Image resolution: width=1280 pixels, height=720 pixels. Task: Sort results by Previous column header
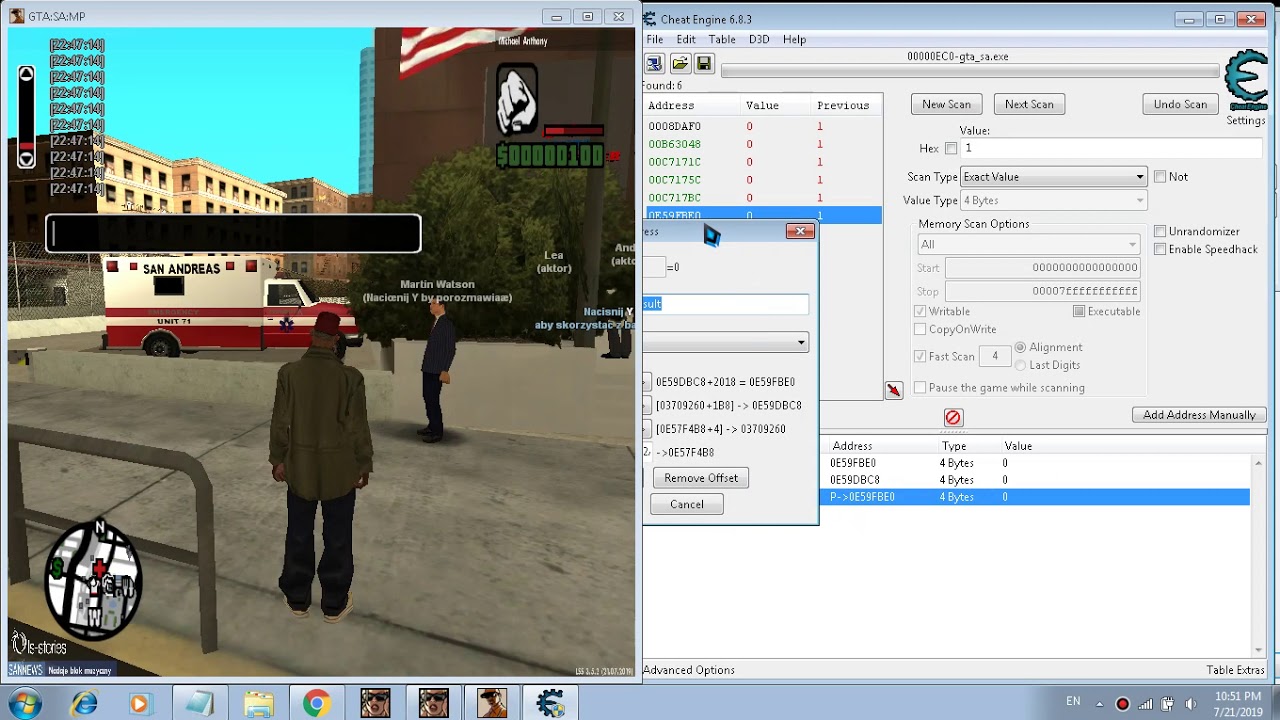[x=844, y=105]
